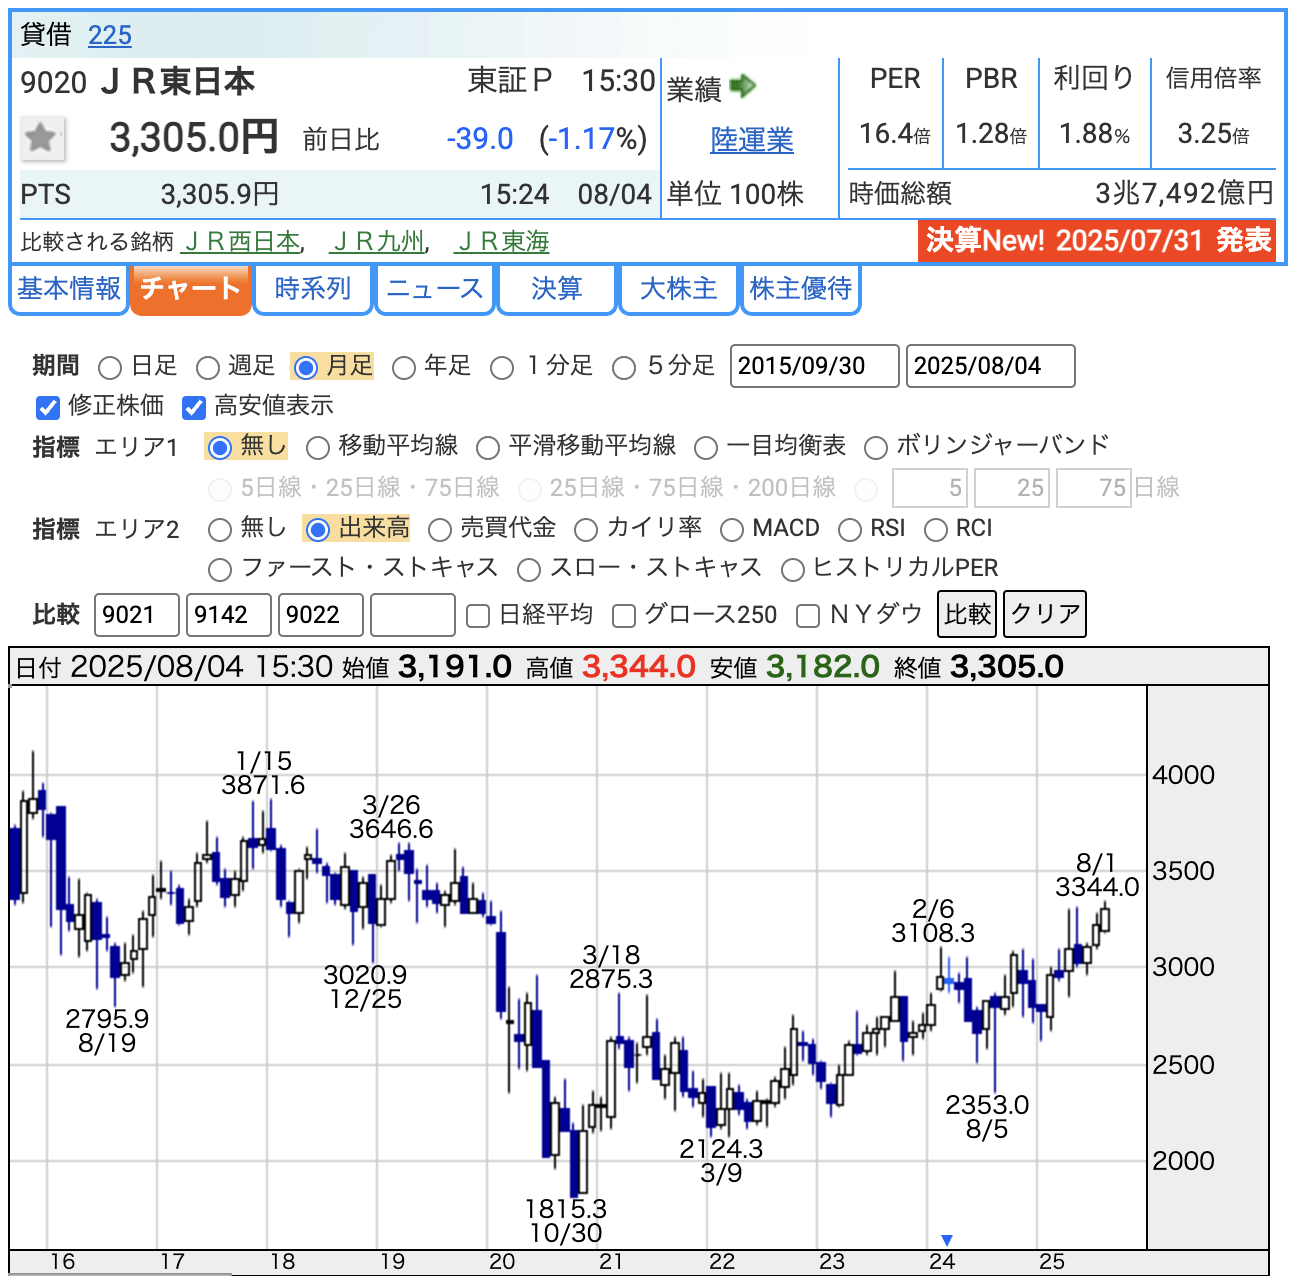The width and height of the screenshot is (1298, 1276).
Task: Select RSI indicator
Action: tap(850, 529)
